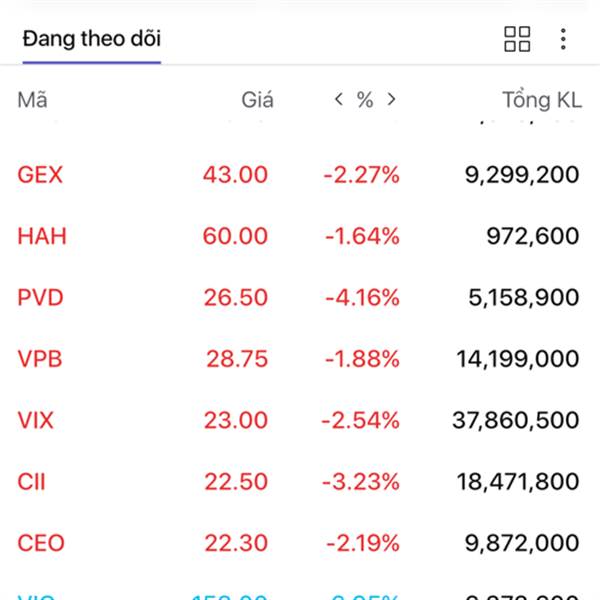This screenshot has height=600, width=600.
Task: Click the left arrow beside the % column
Action: (x=339, y=99)
